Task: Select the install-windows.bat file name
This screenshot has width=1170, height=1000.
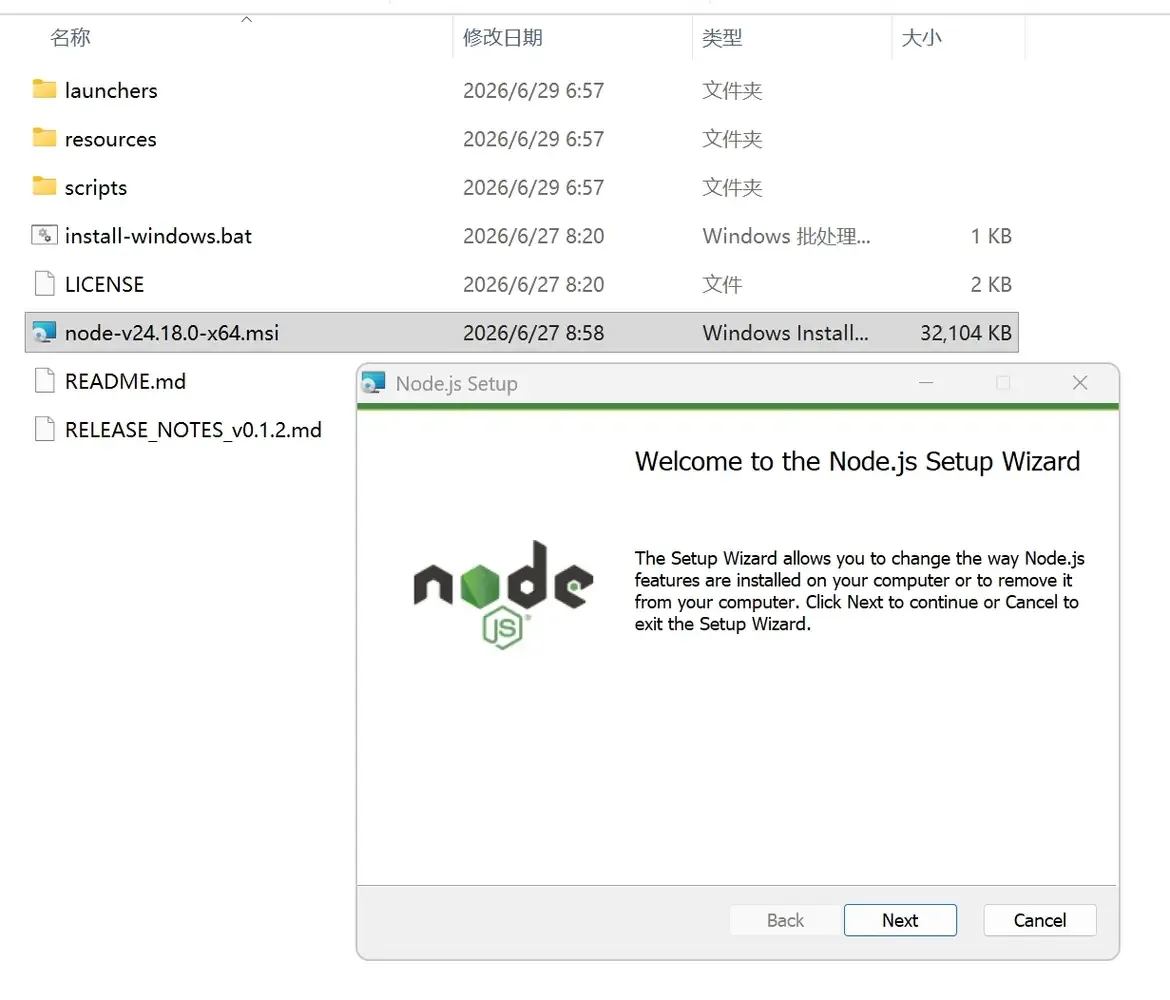Action: pyautogui.click(x=158, y=236)
